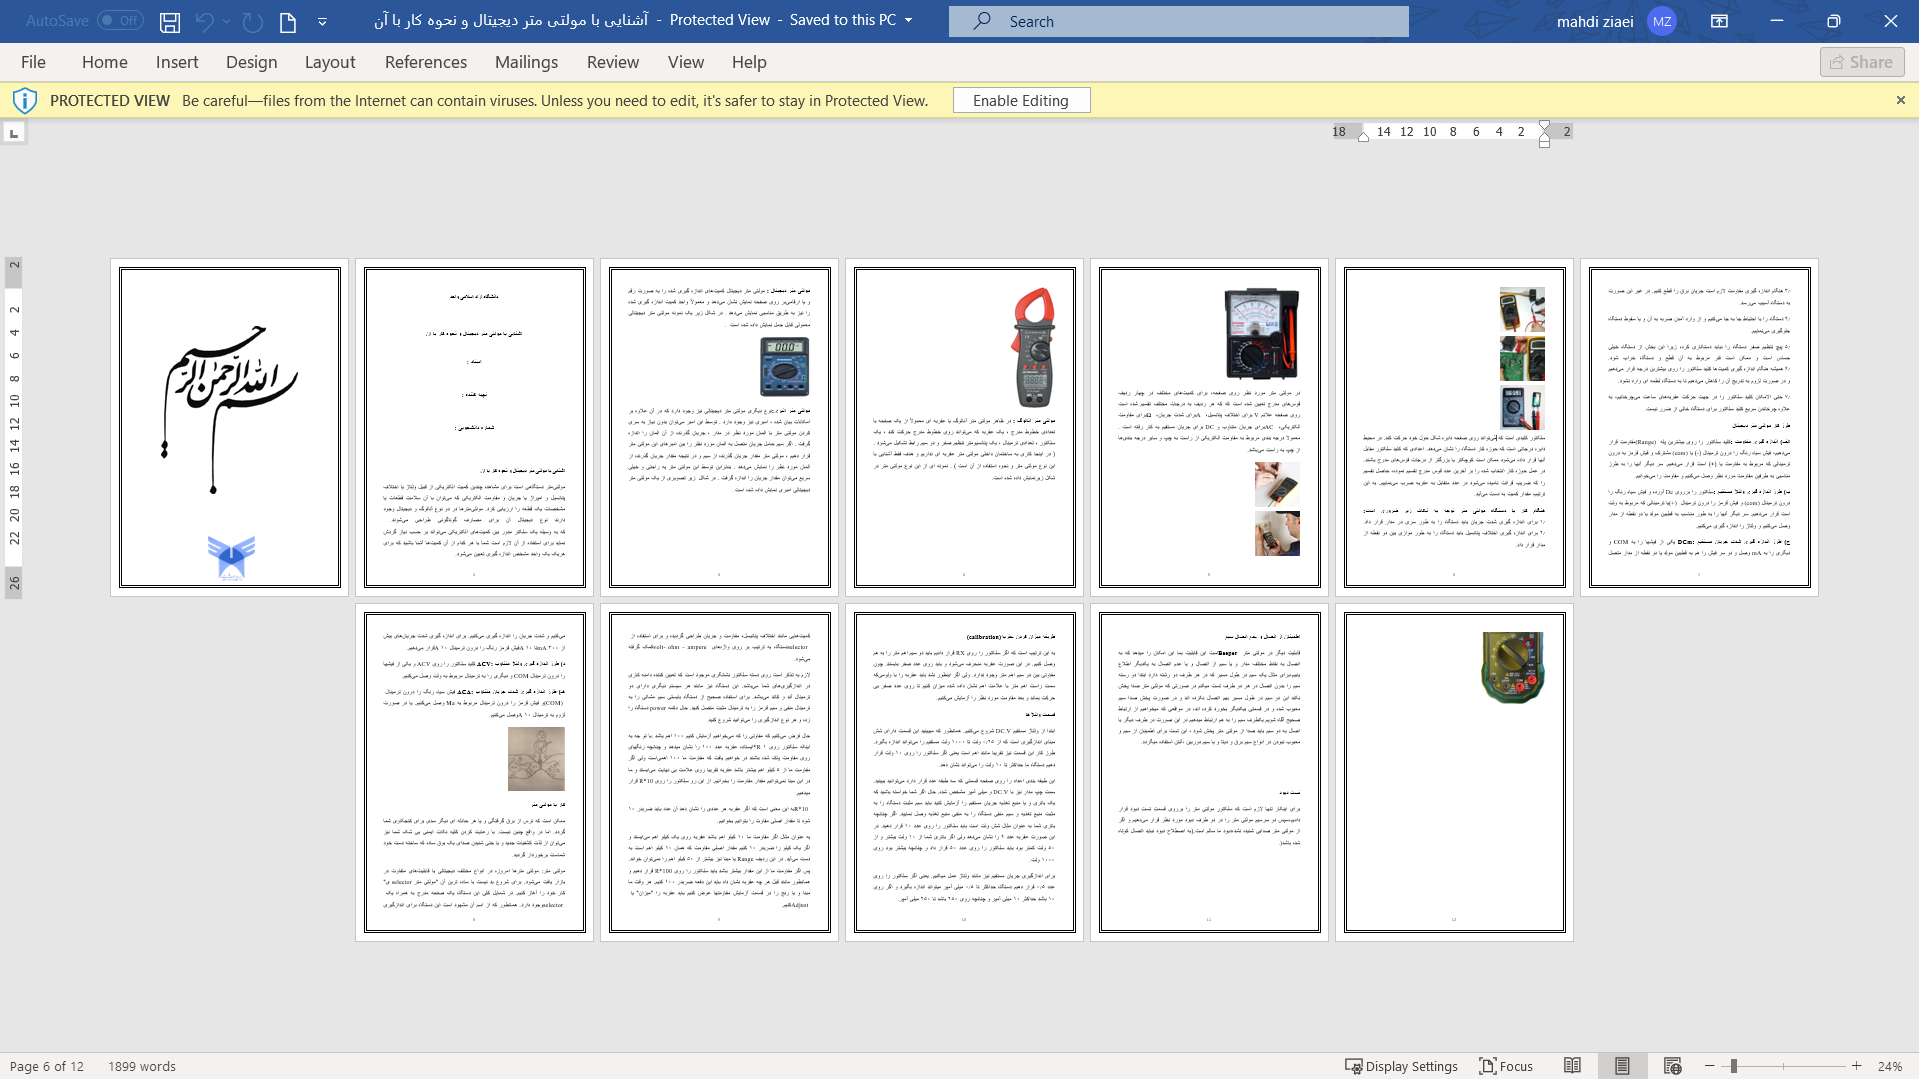The height and width of the screenshot is (1079, 1919).
Task: Open the Undo history dropdown arrow
Action: (227, 21)
